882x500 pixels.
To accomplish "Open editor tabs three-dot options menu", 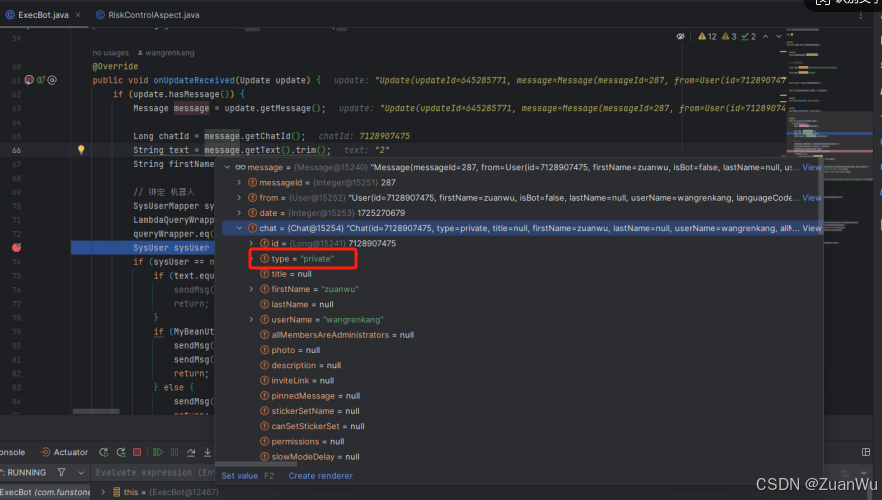I will click(861, 15).
